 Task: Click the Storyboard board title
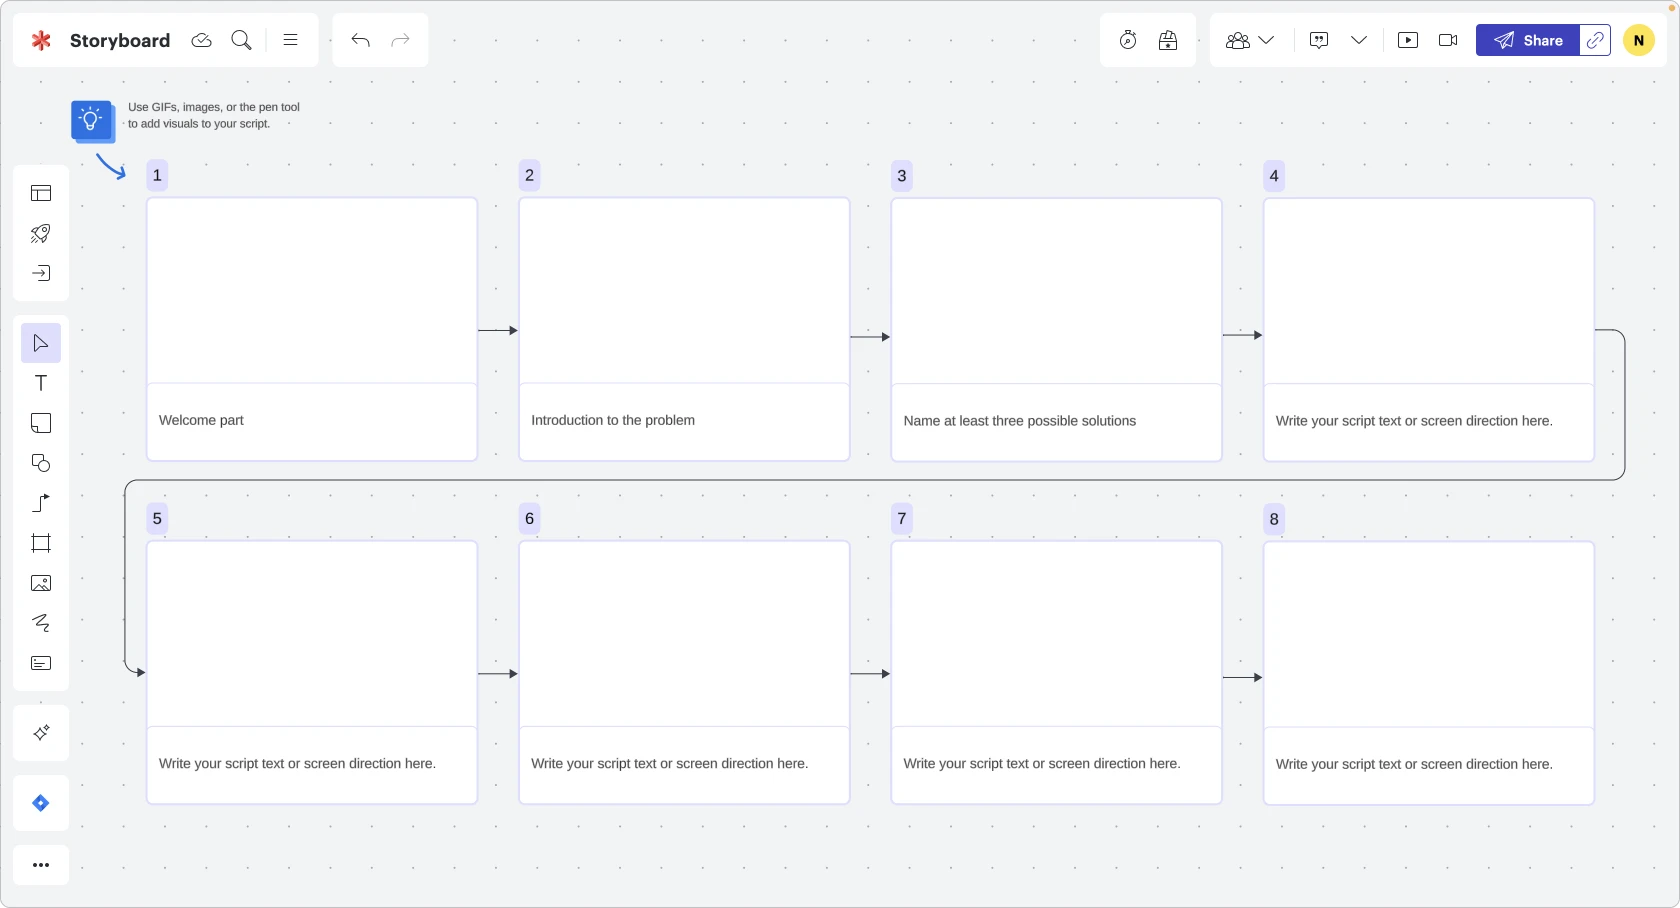[x=118, y=41]
